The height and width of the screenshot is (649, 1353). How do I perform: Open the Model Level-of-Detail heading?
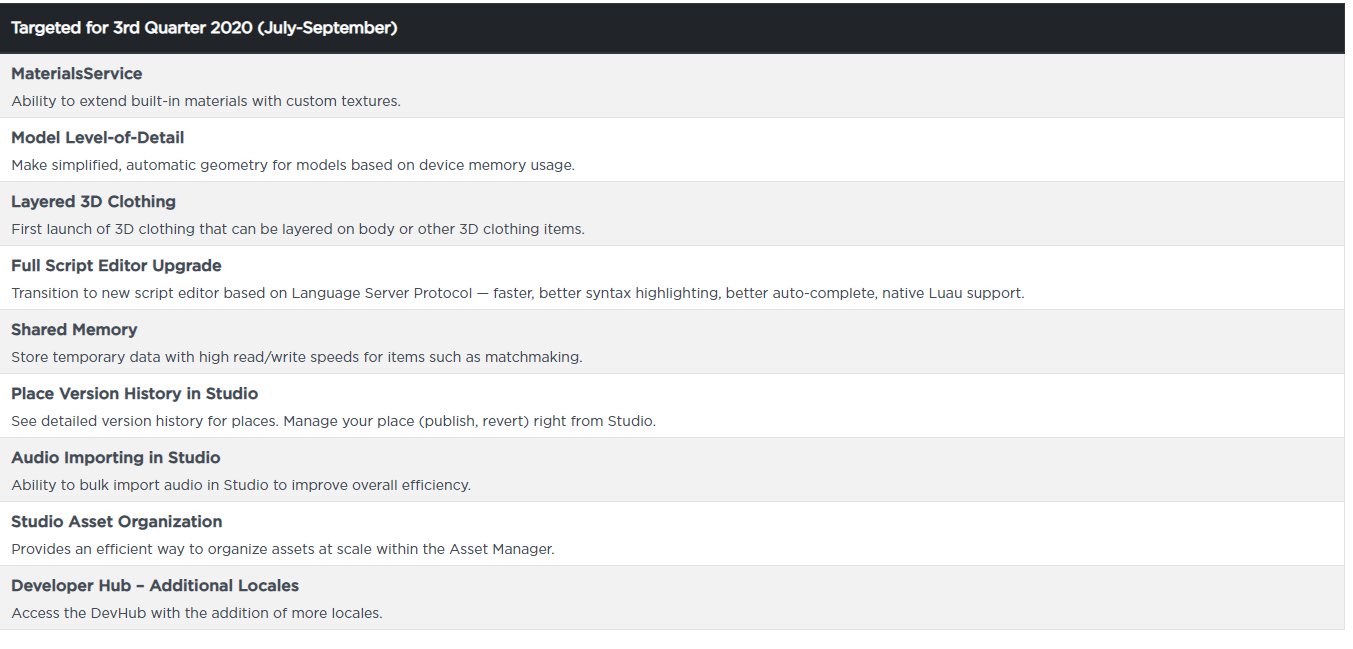(98, 138)
